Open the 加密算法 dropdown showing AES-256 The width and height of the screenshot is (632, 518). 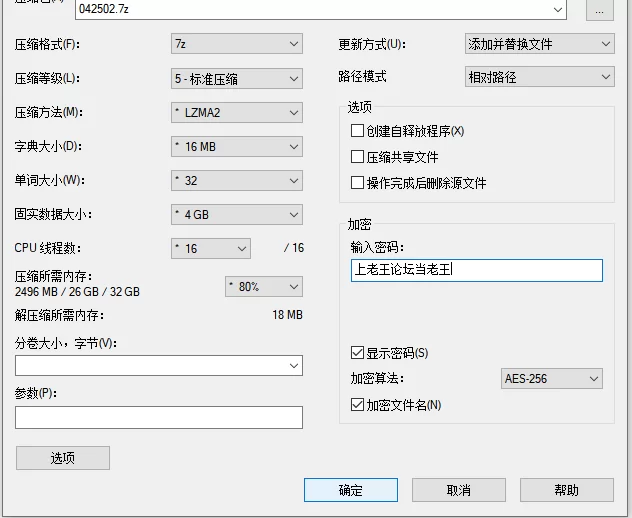coord(552,379)
